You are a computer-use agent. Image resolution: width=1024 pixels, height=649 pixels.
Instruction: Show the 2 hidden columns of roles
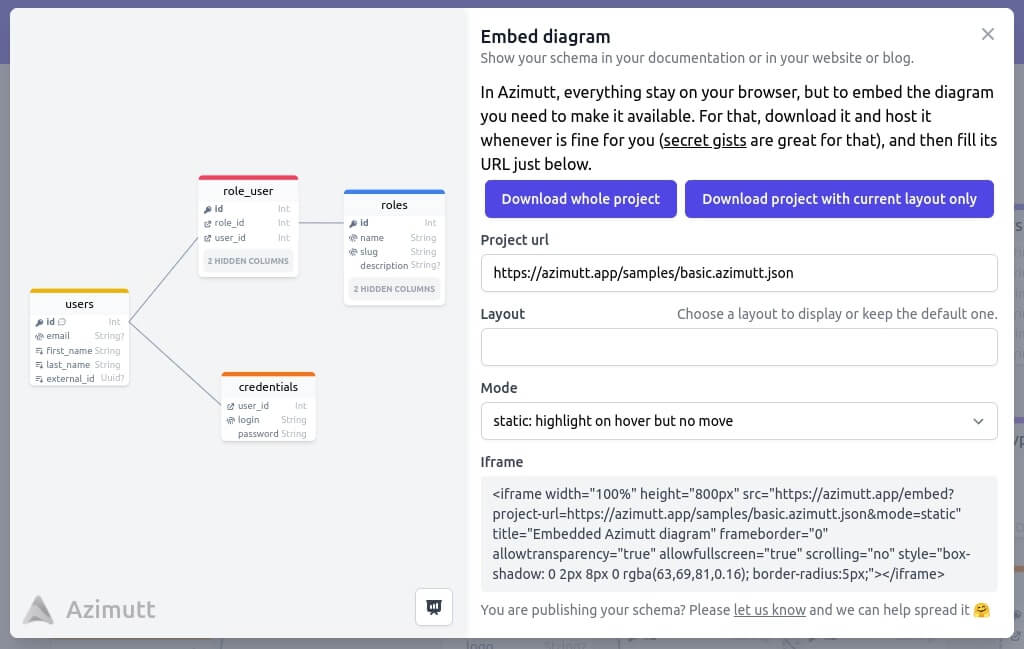pos(394,287)
